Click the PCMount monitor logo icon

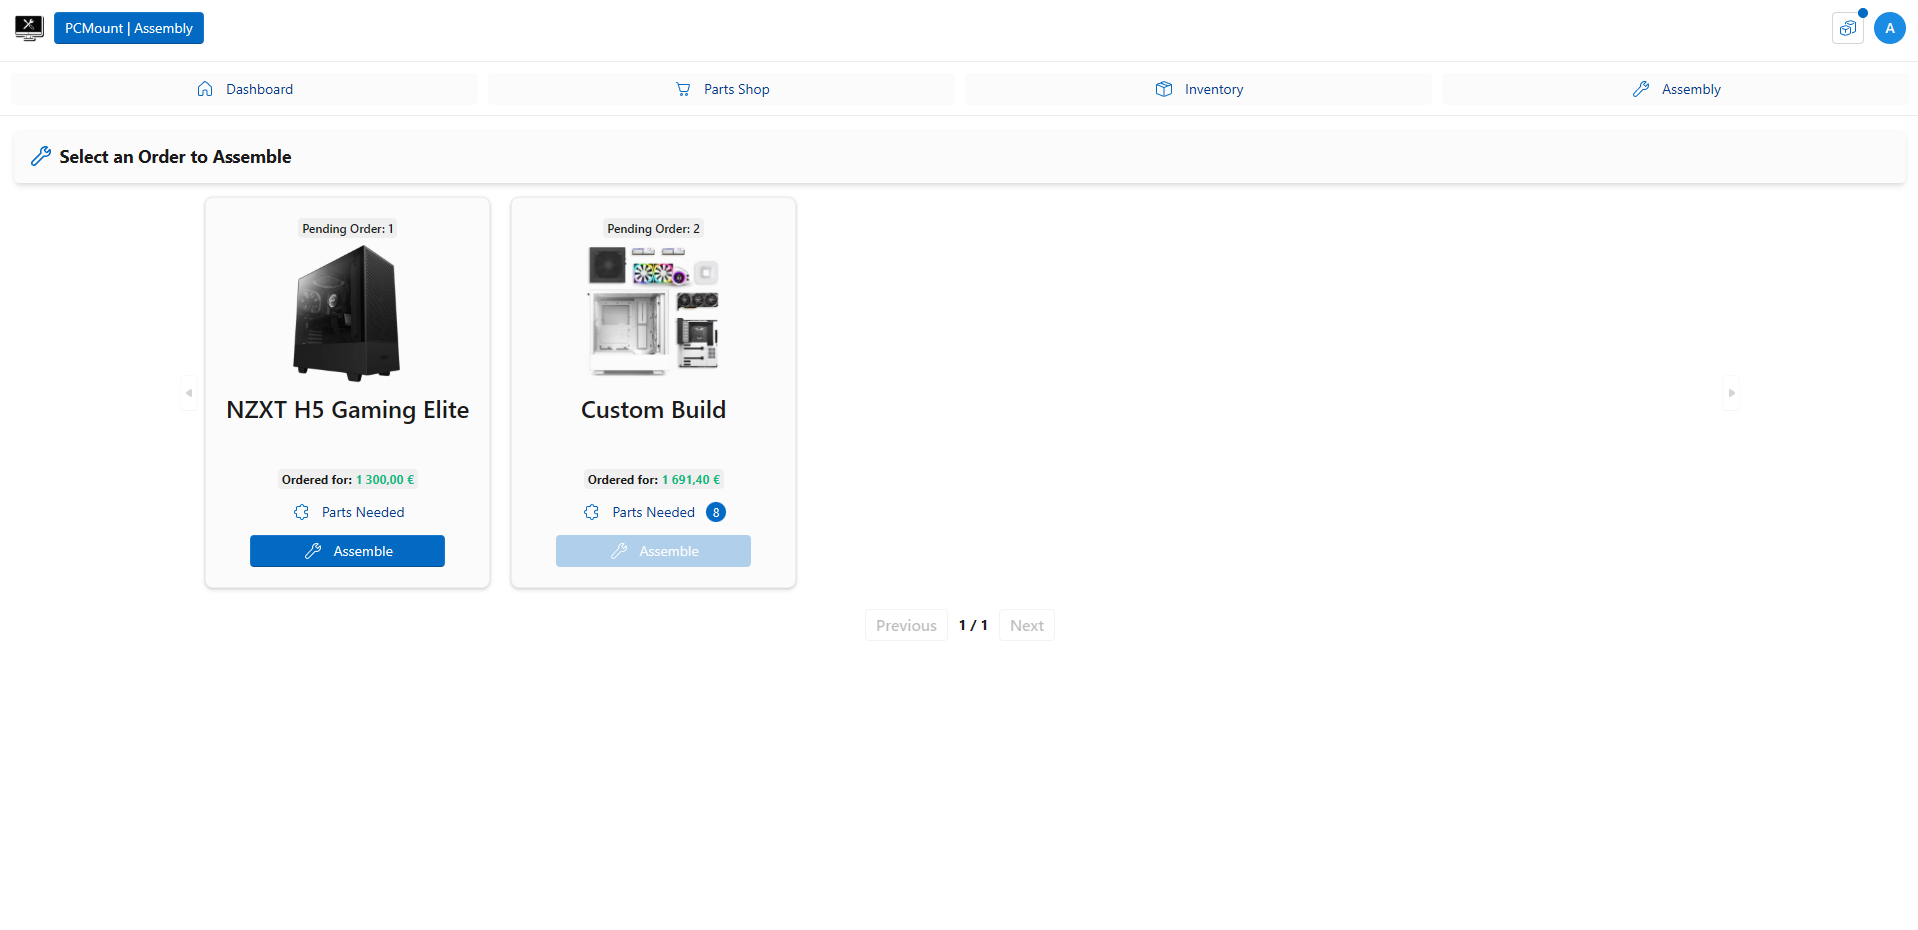click(x=29, y=28)
